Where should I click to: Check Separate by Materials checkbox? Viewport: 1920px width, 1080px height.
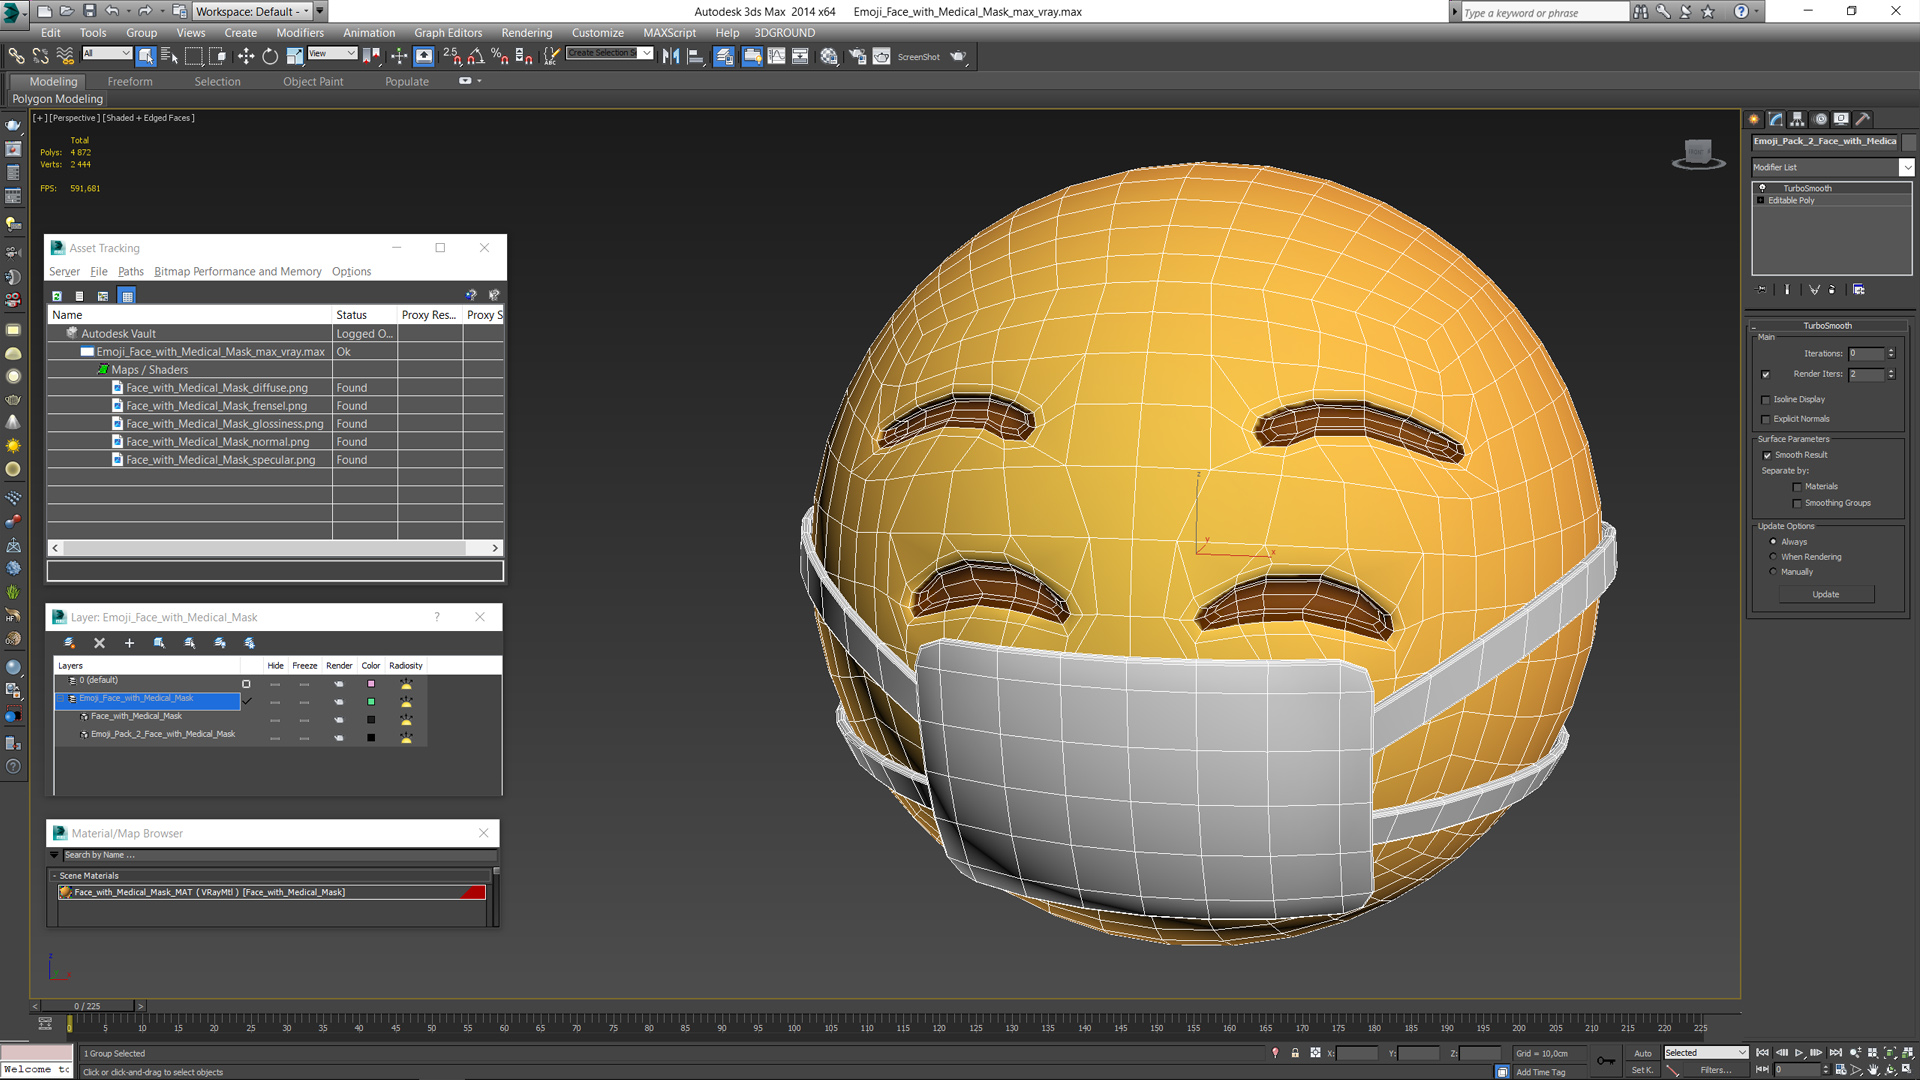(1797, 488)
